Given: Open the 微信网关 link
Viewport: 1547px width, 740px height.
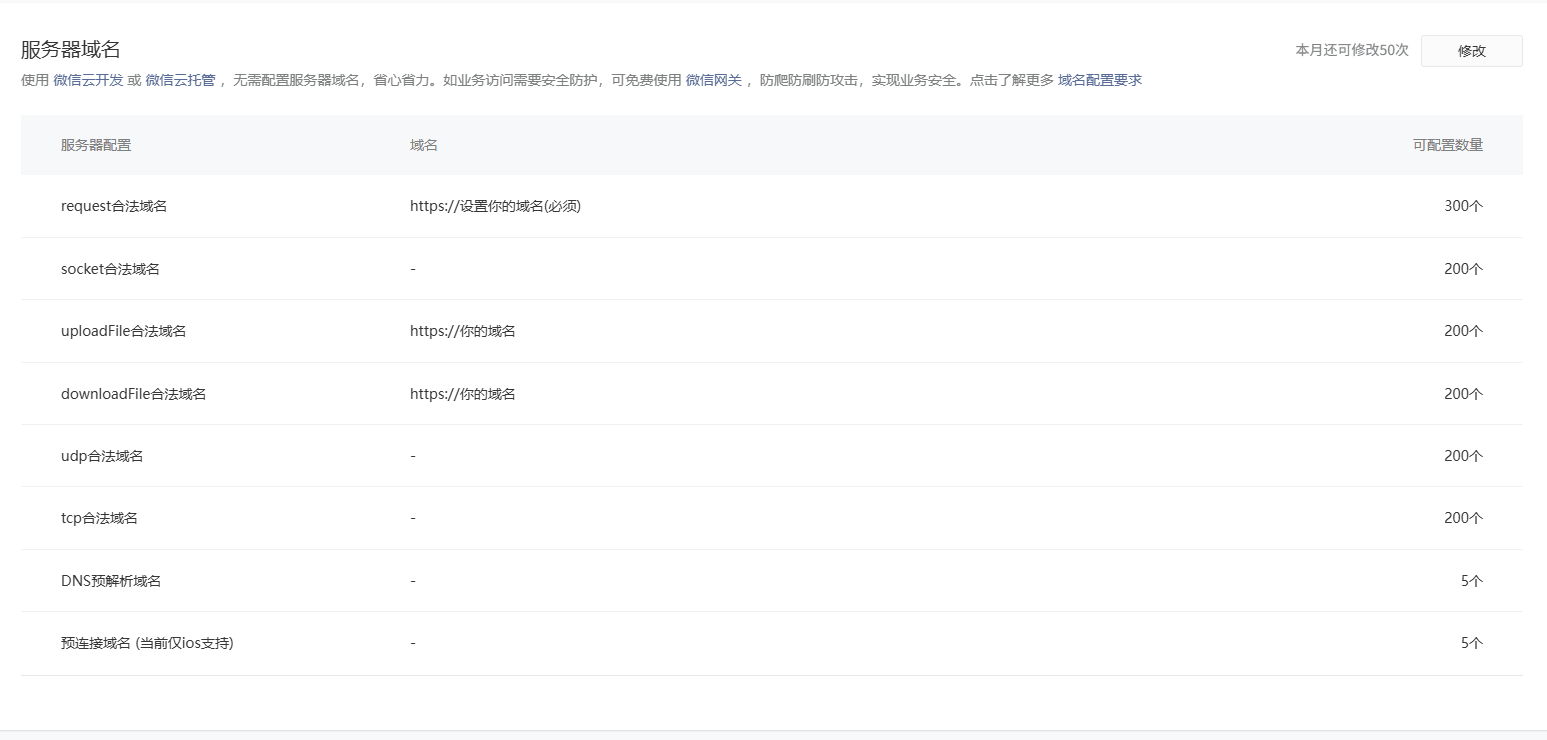Looking at the screenshot, I should click(714, 80).
